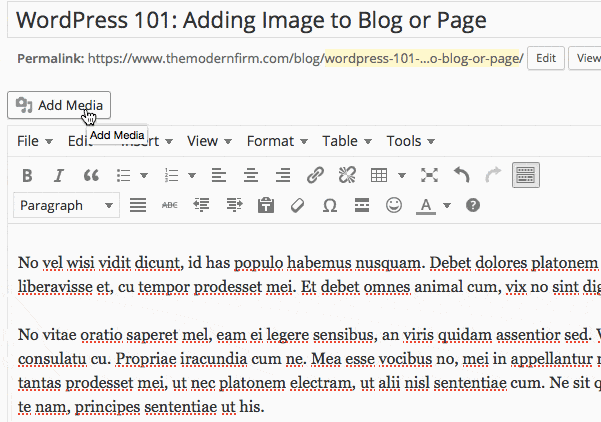601x422 pixels.
Task: Open the Table menu
Action: tap(347, 141)
